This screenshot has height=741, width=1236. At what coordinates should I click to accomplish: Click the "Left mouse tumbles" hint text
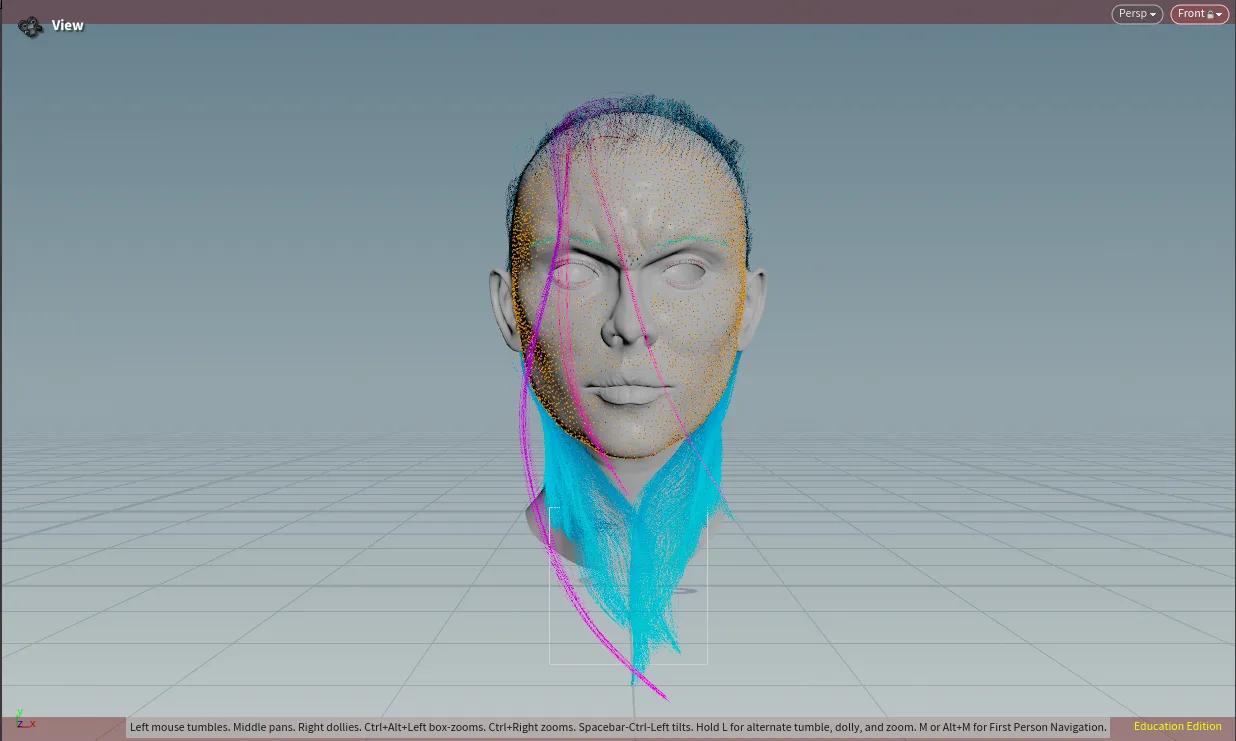pyautogui.click(x=178, y=727)
